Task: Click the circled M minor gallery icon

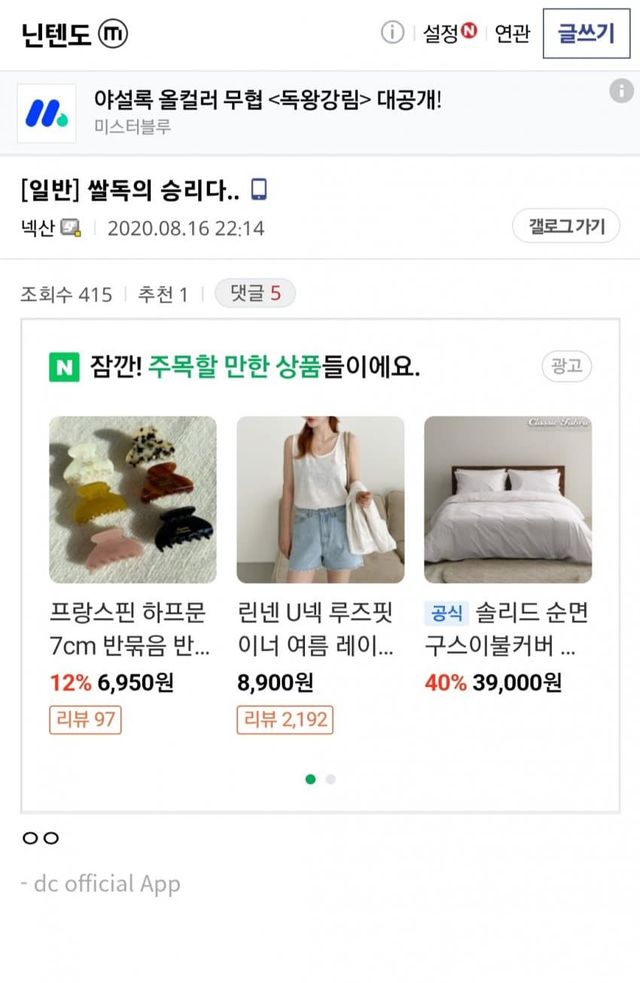Action: (113, 34)
